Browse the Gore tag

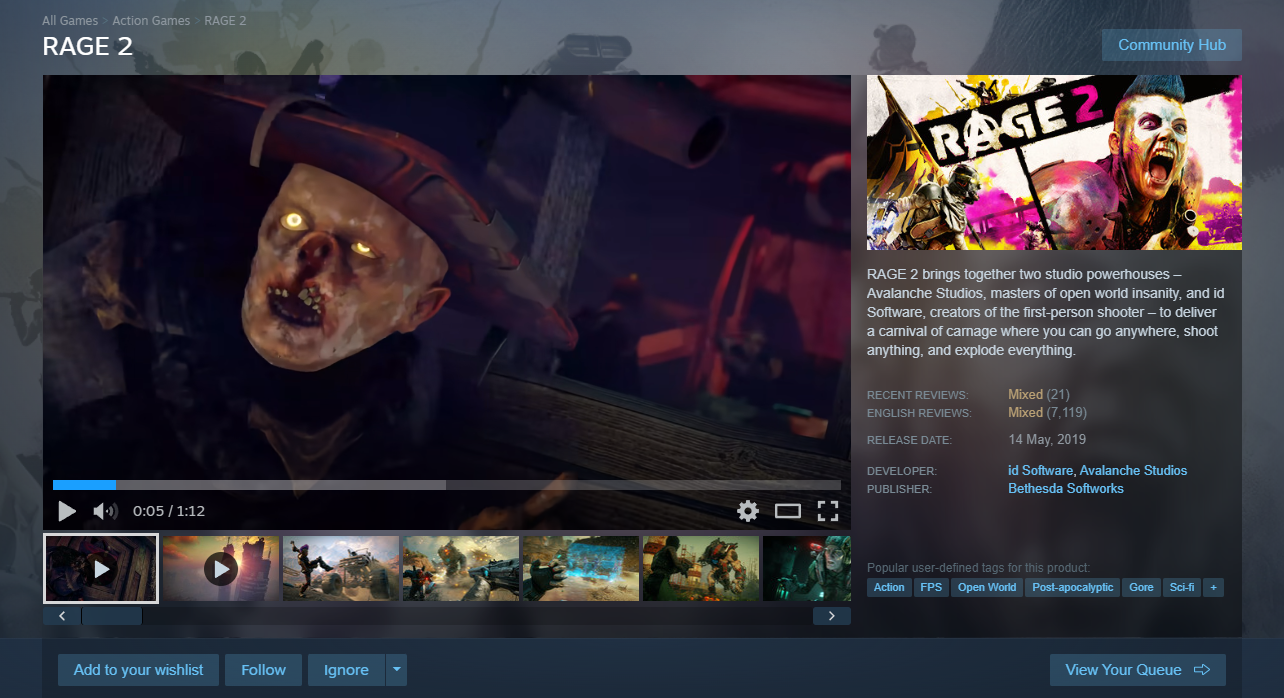pyautogui.click(x=1141, y=588)
